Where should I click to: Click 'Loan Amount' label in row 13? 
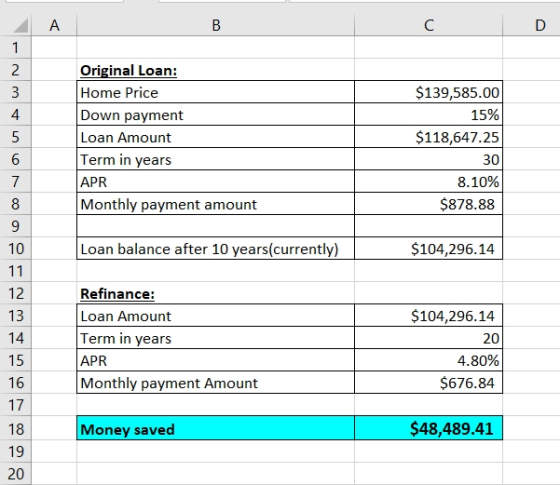pos(216,315)
